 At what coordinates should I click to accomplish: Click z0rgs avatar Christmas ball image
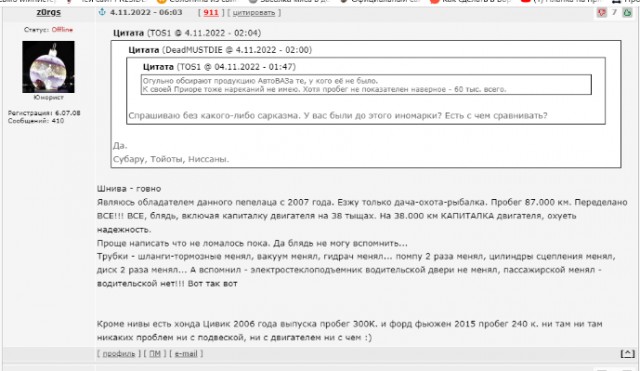coord(49,67)
